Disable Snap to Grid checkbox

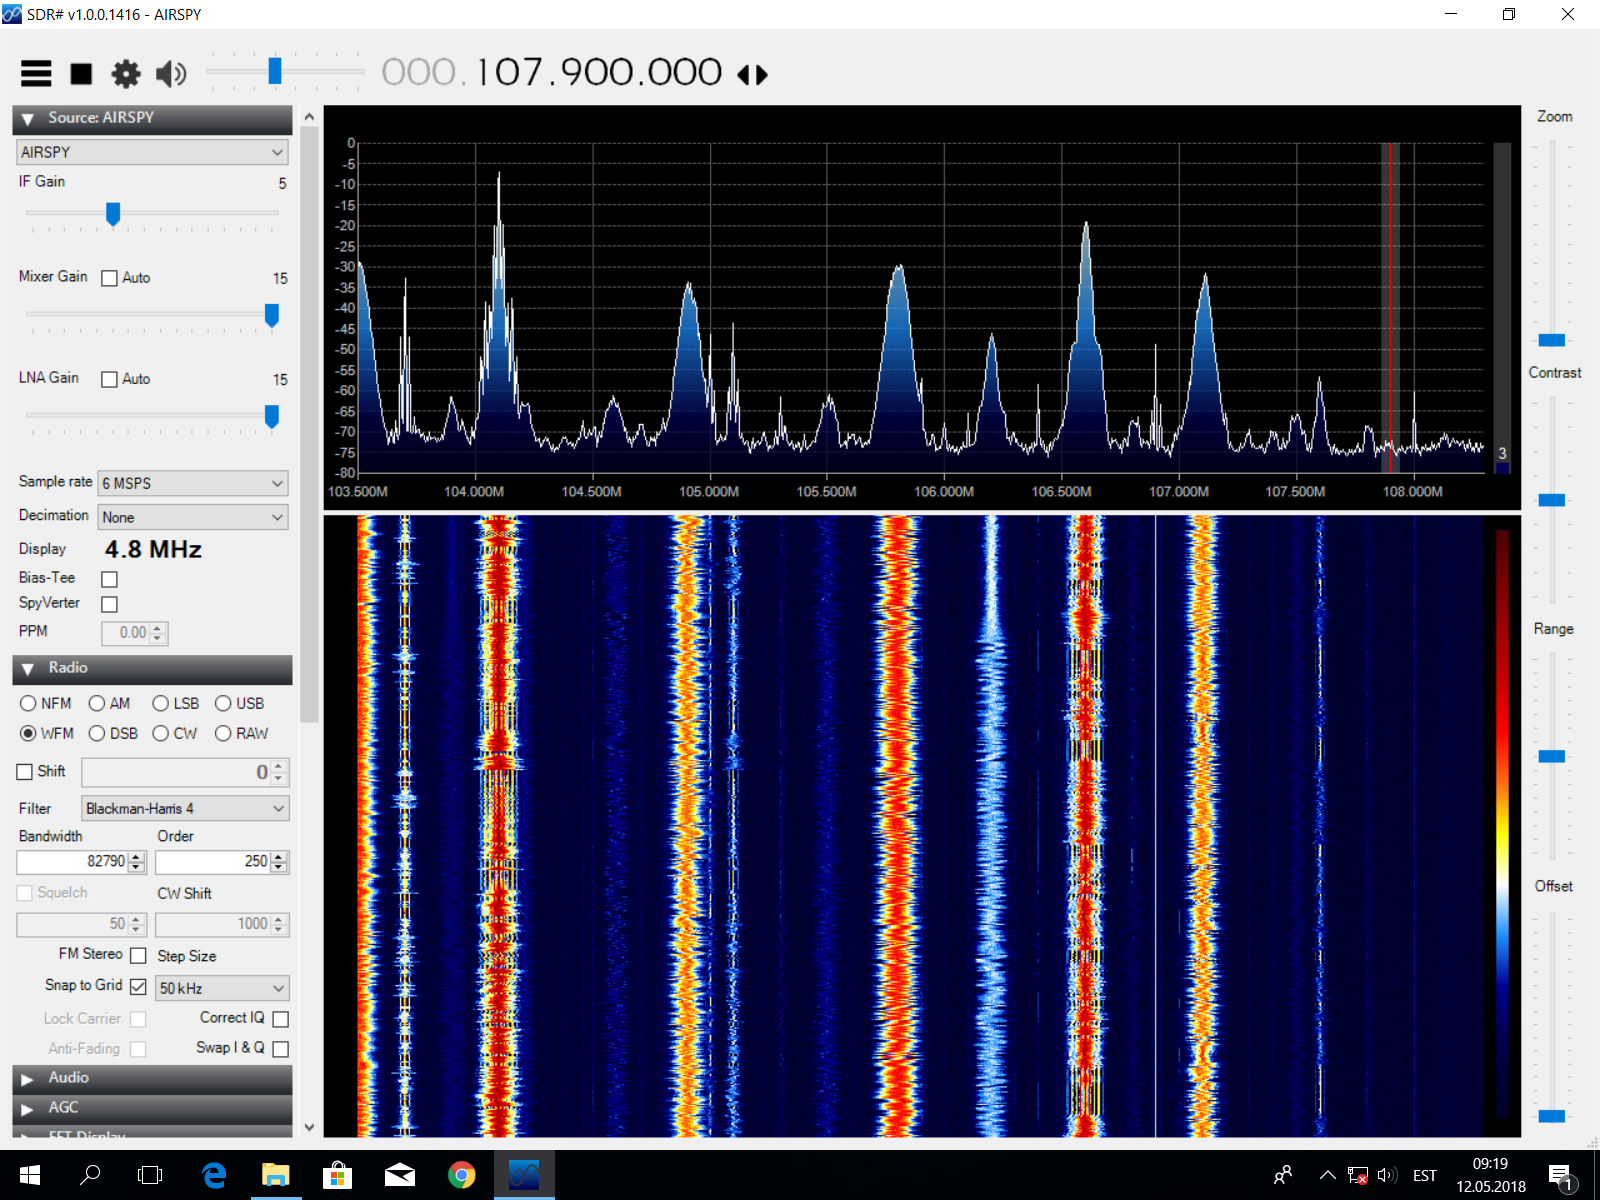(x=138, y=987)
